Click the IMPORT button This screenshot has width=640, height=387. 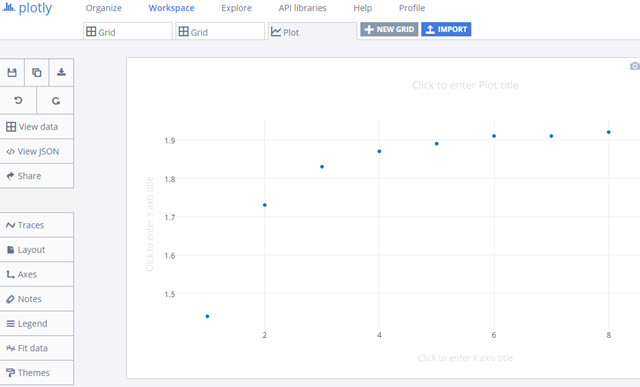446,29
